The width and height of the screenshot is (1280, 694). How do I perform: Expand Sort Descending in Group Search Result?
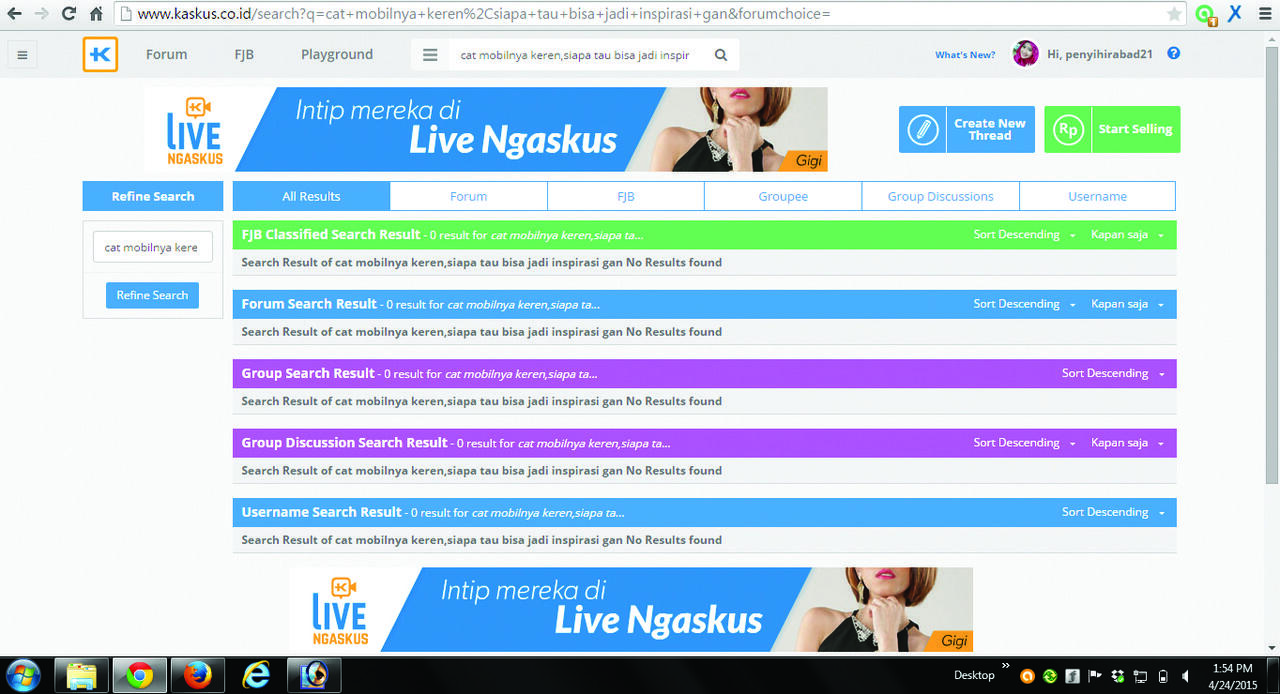(x=1113, y=373)
